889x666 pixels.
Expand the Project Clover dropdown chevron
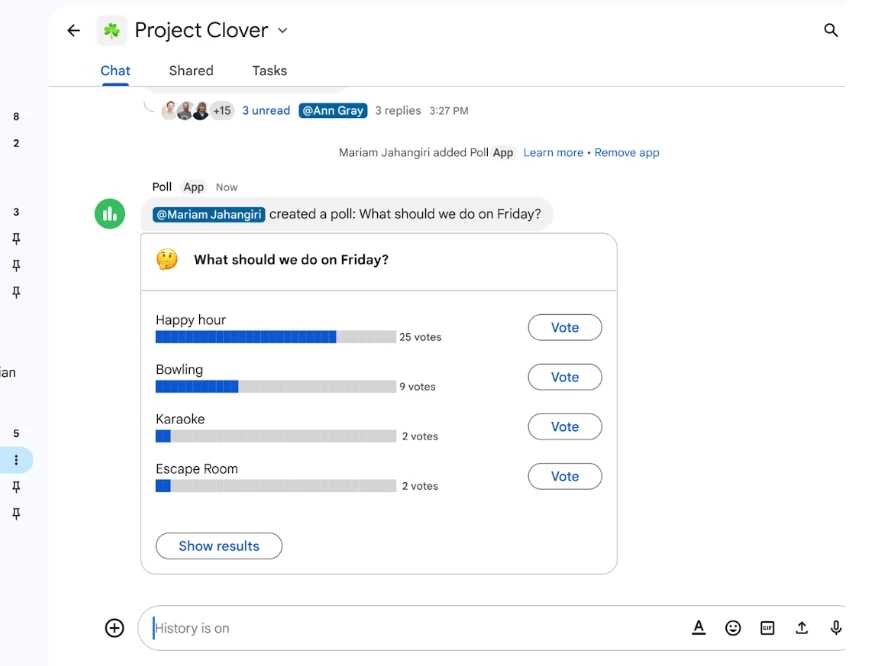282,31
